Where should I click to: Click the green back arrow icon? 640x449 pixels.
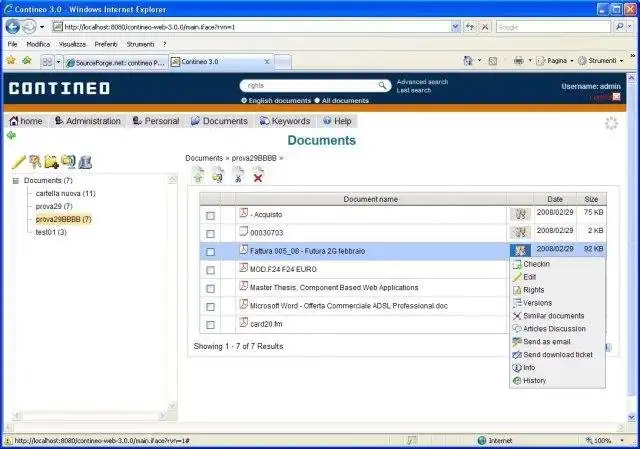coord(11,136)
